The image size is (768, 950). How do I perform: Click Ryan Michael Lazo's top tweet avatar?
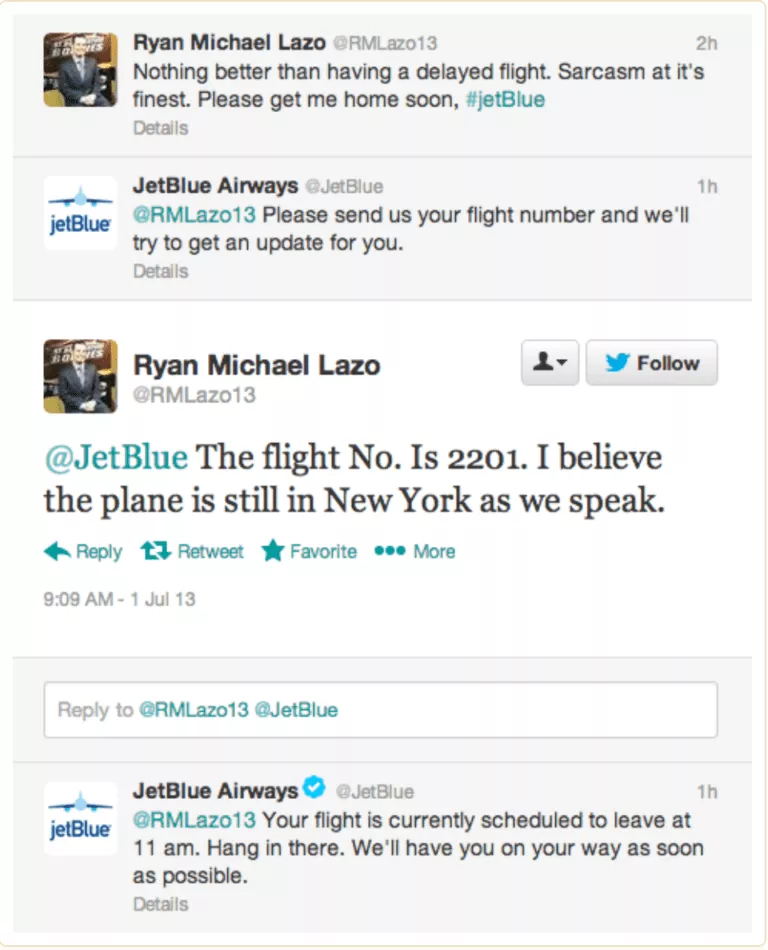tap(80, 69)
